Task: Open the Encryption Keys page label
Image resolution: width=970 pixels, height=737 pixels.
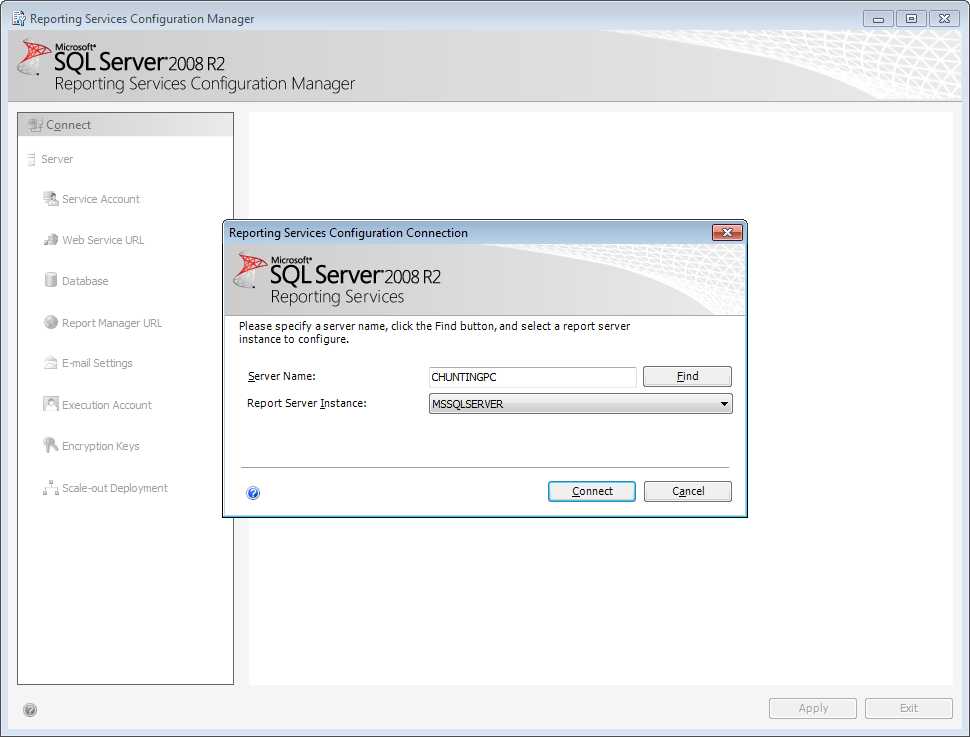Action: [101, 446]
